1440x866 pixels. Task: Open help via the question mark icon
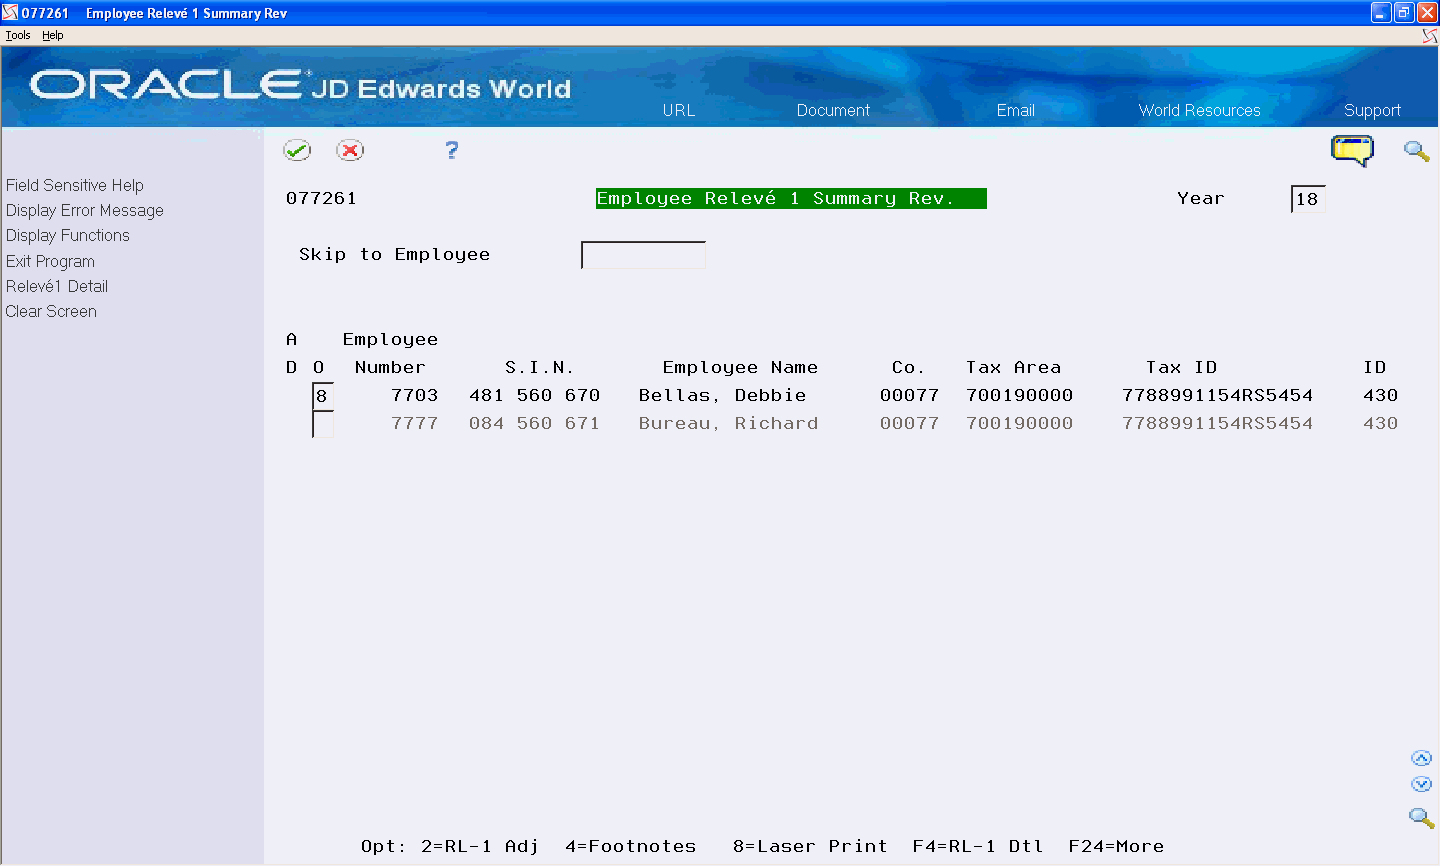click(x=451, y=150)
